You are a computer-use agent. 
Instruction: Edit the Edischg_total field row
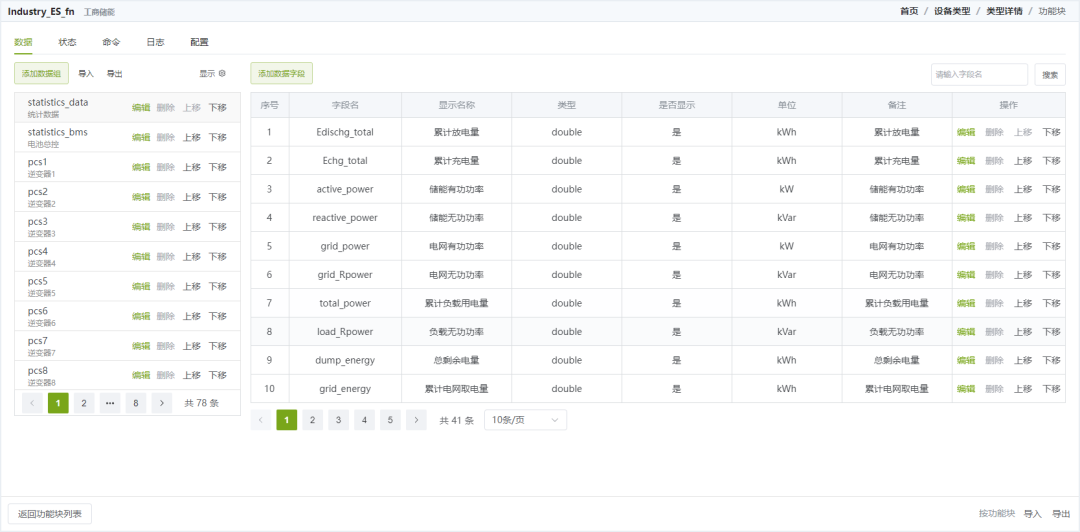tap(966, 132)
